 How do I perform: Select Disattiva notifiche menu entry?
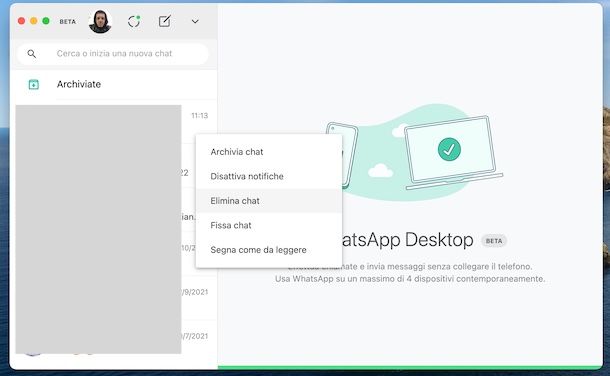click(x=269, y=176)
